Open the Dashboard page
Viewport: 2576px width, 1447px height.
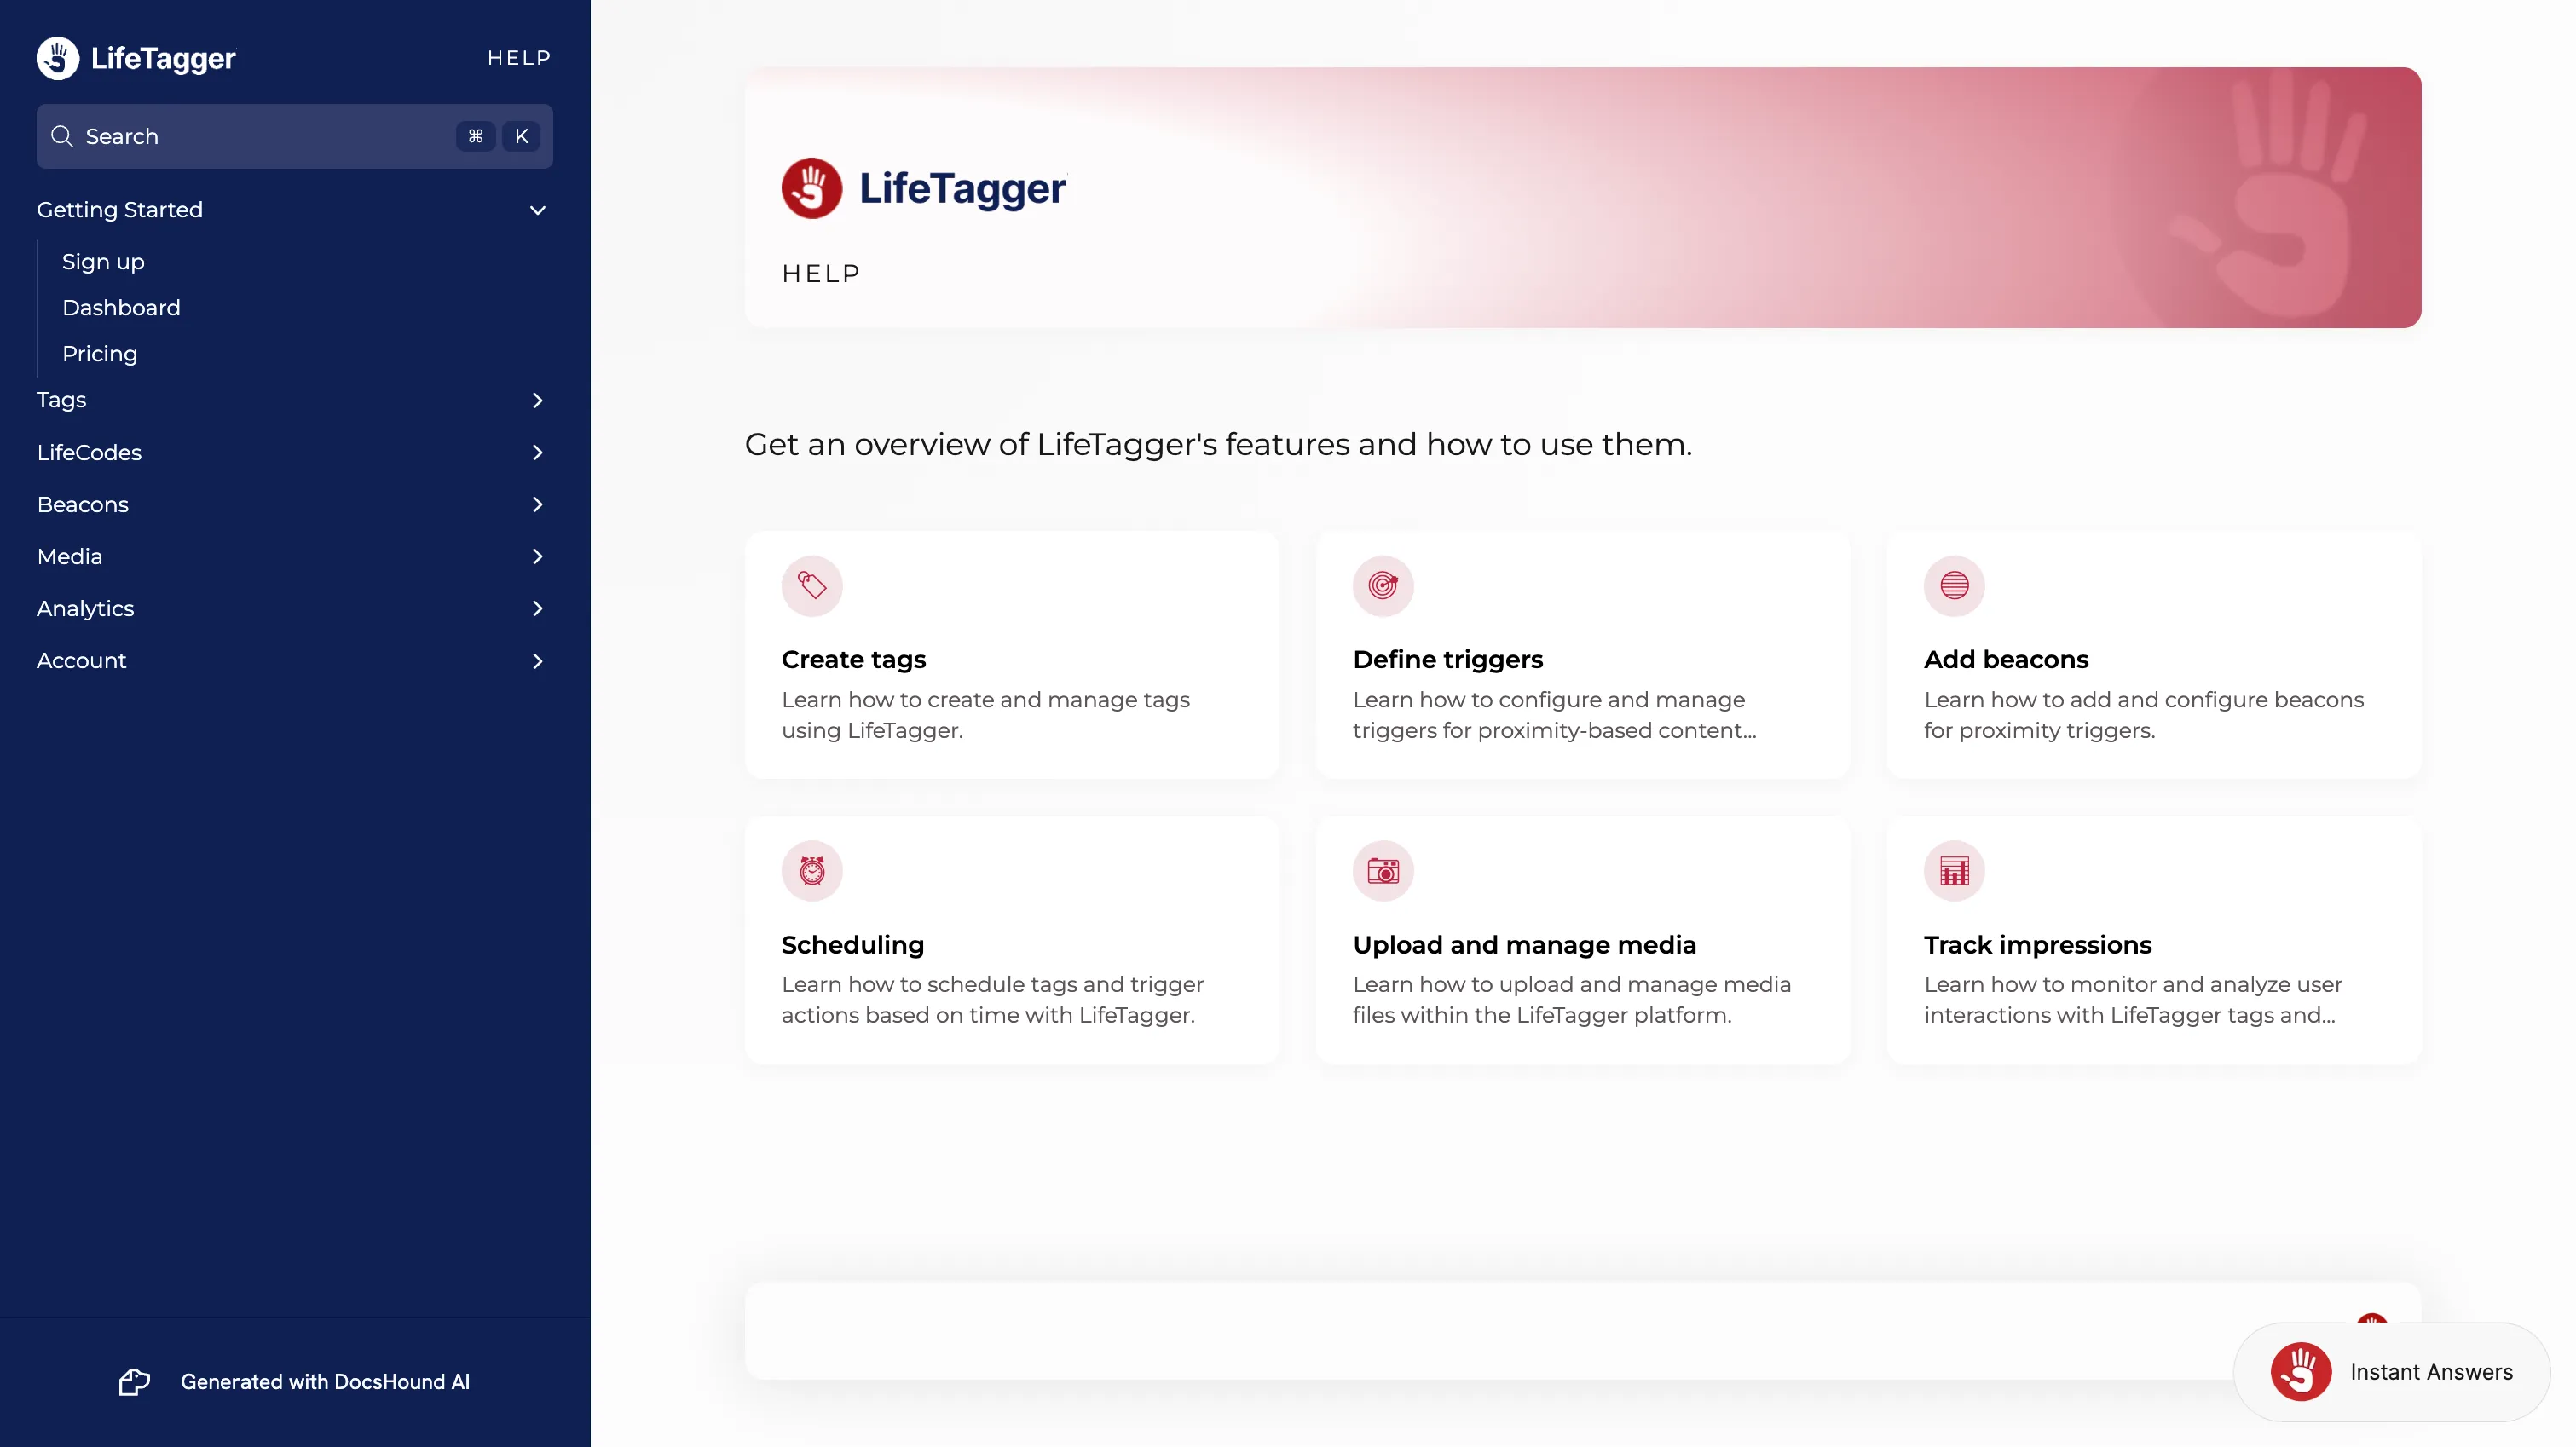(x=120, y=306)
